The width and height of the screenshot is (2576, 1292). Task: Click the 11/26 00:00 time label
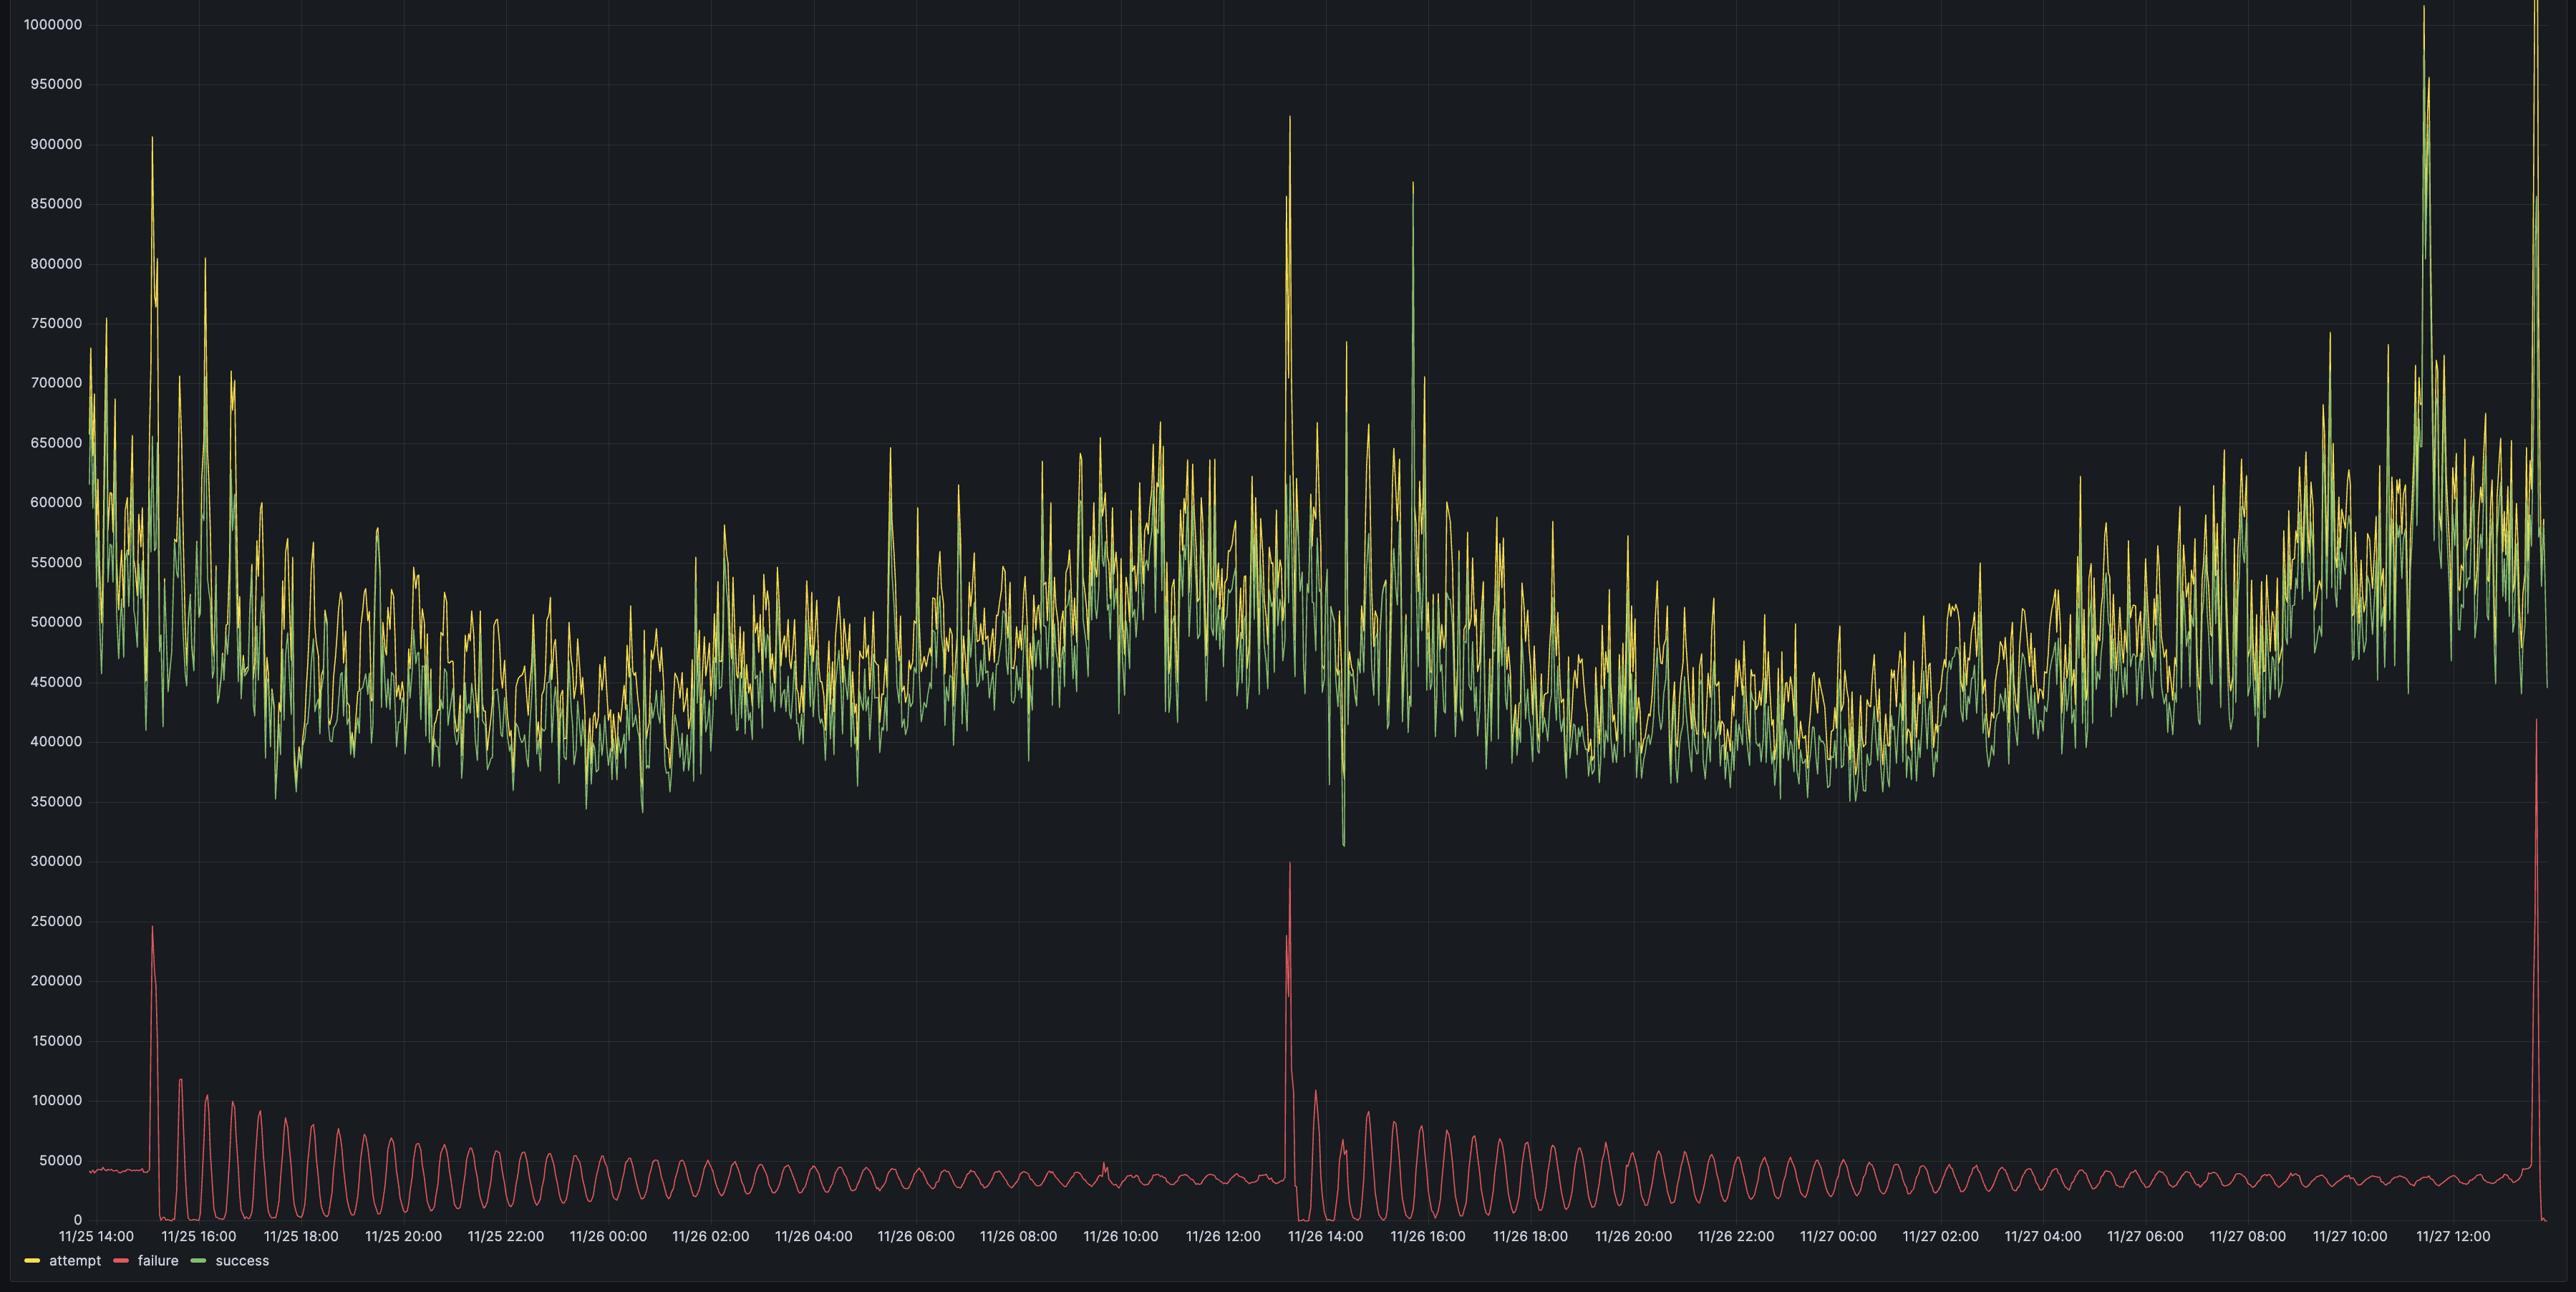point(608,1237)
